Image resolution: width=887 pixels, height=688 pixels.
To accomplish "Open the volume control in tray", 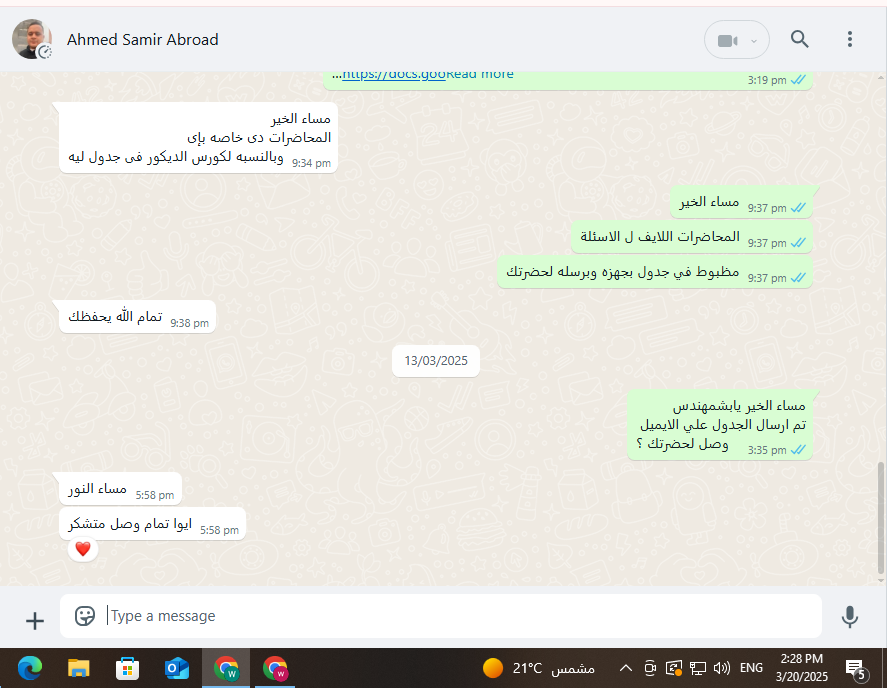I will [722, 668].
